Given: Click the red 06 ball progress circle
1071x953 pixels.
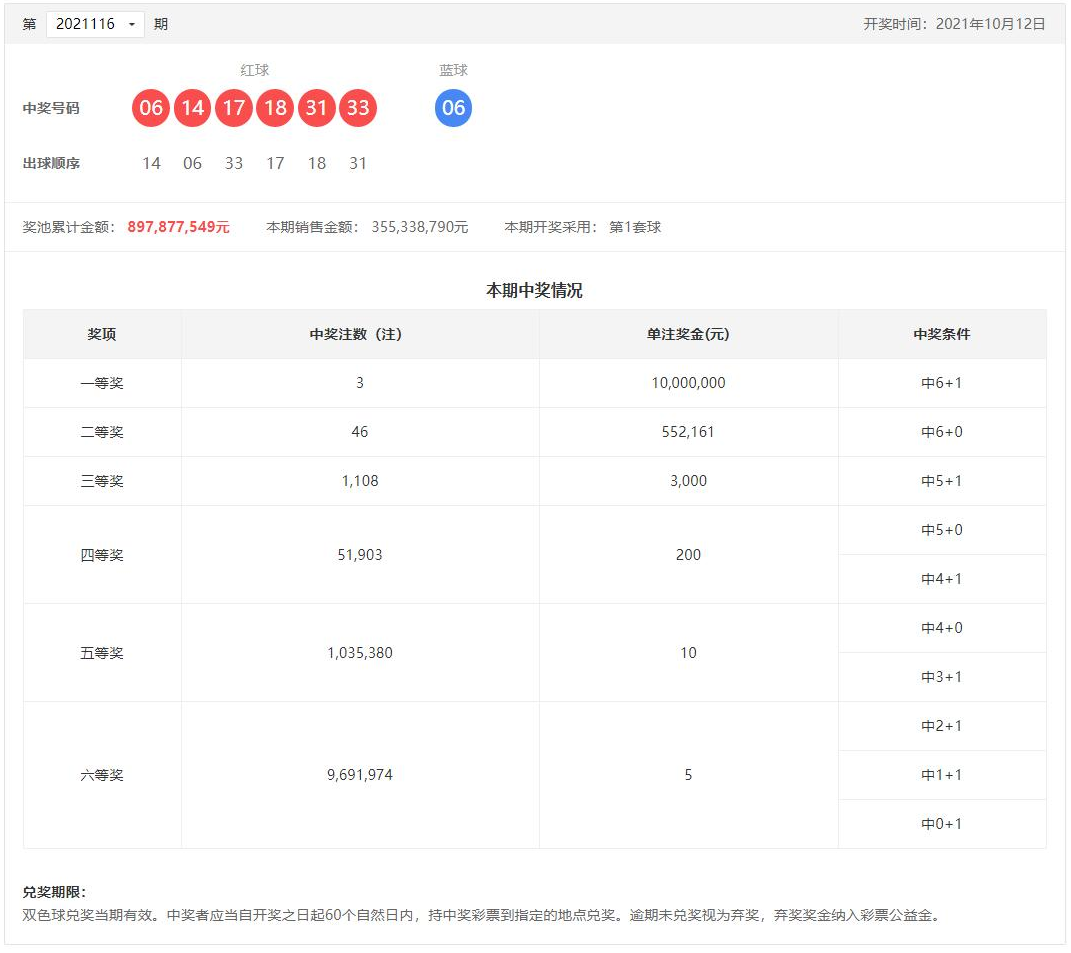Looking at the screenshot, I should pyautogui.click(x=150, y=108).
